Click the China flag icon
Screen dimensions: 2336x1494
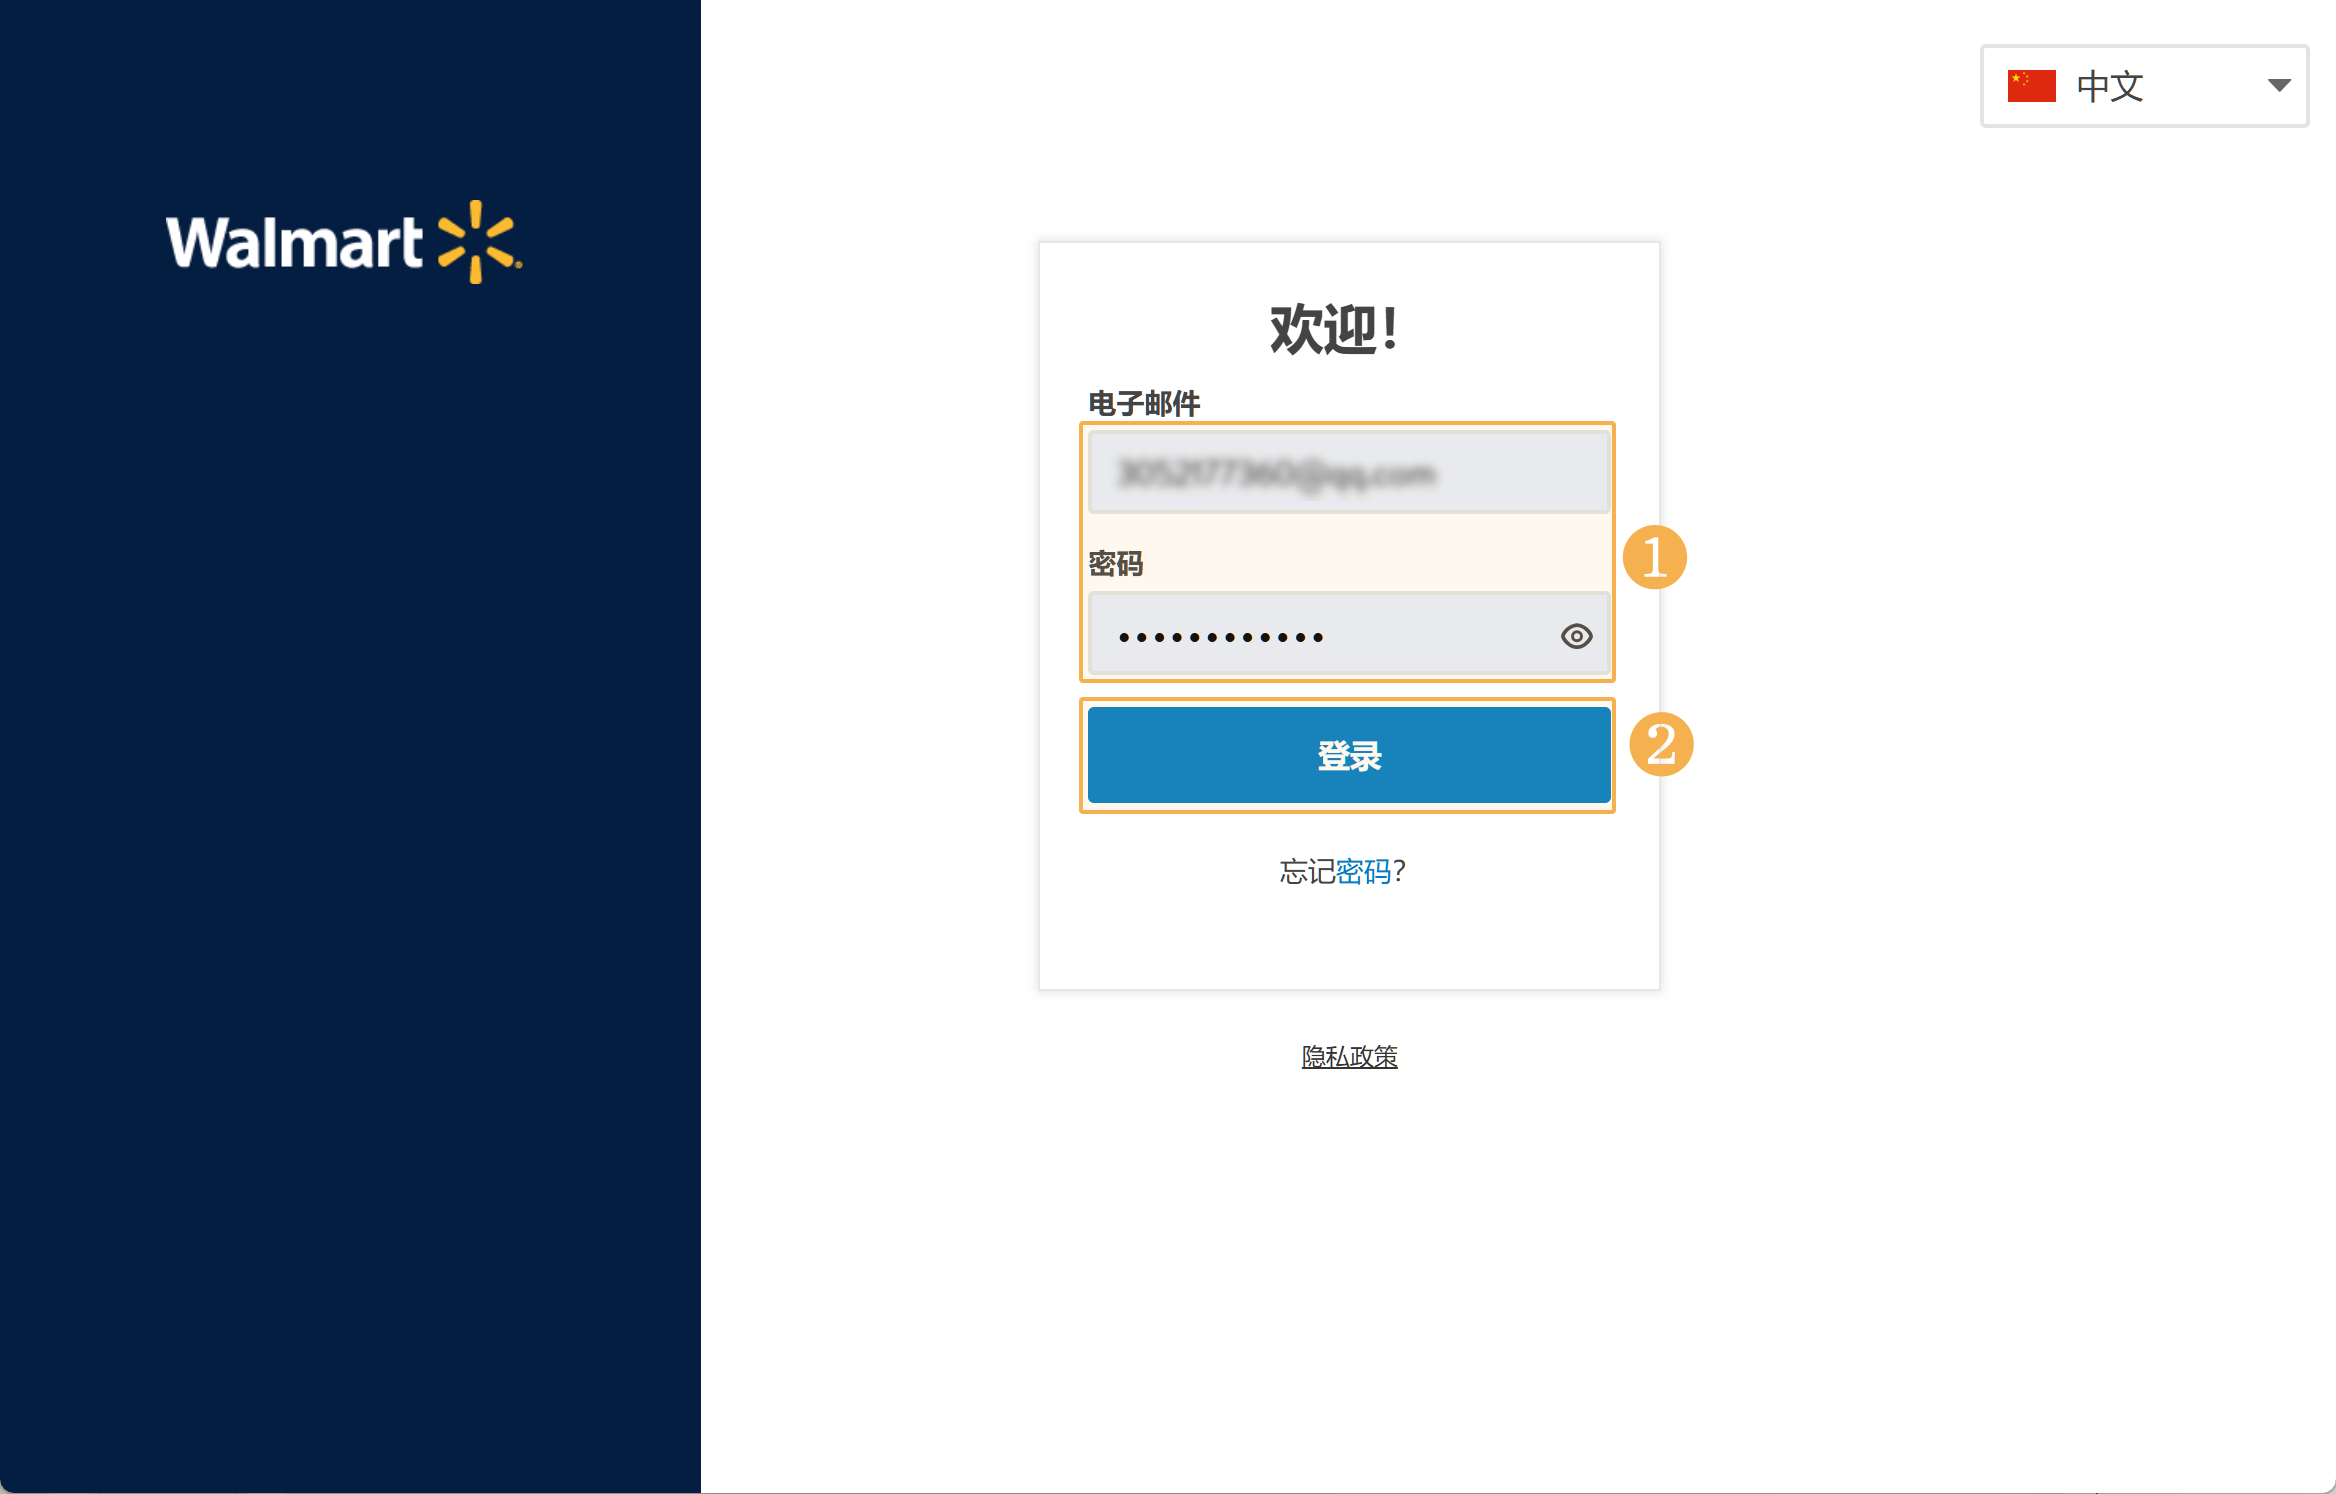point(2031,86)
